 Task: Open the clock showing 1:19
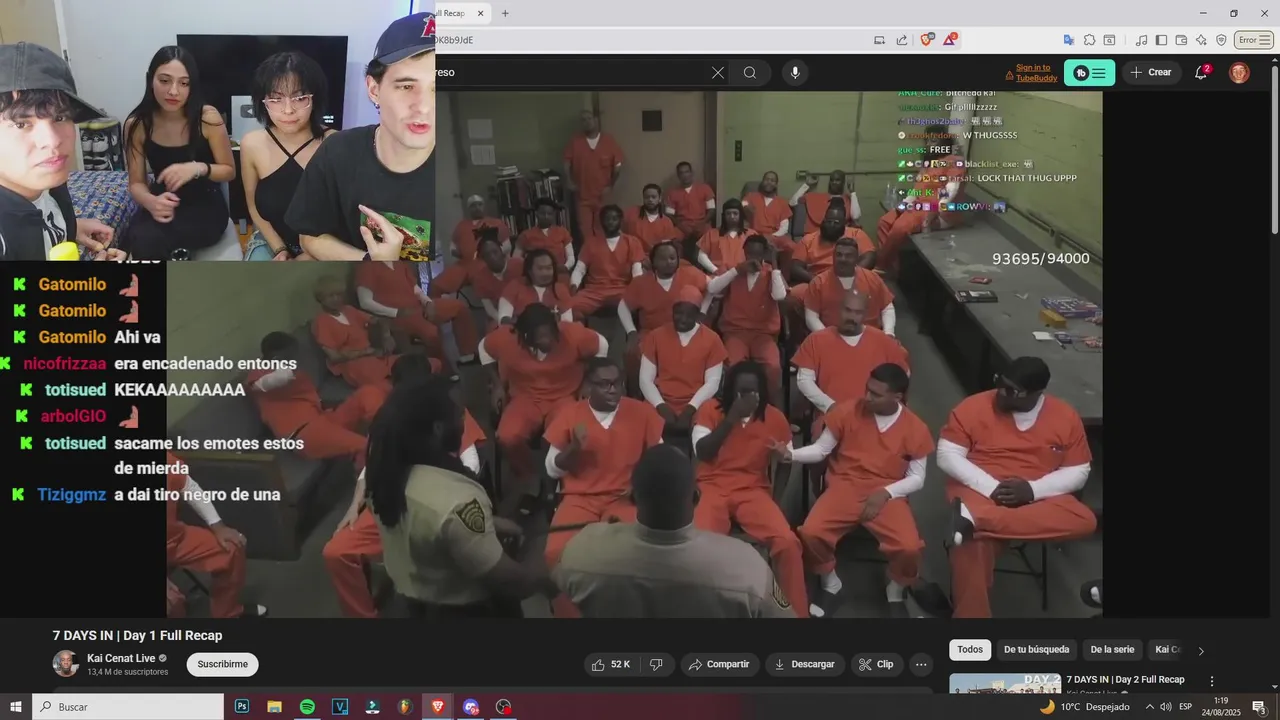coord(1221,706)
